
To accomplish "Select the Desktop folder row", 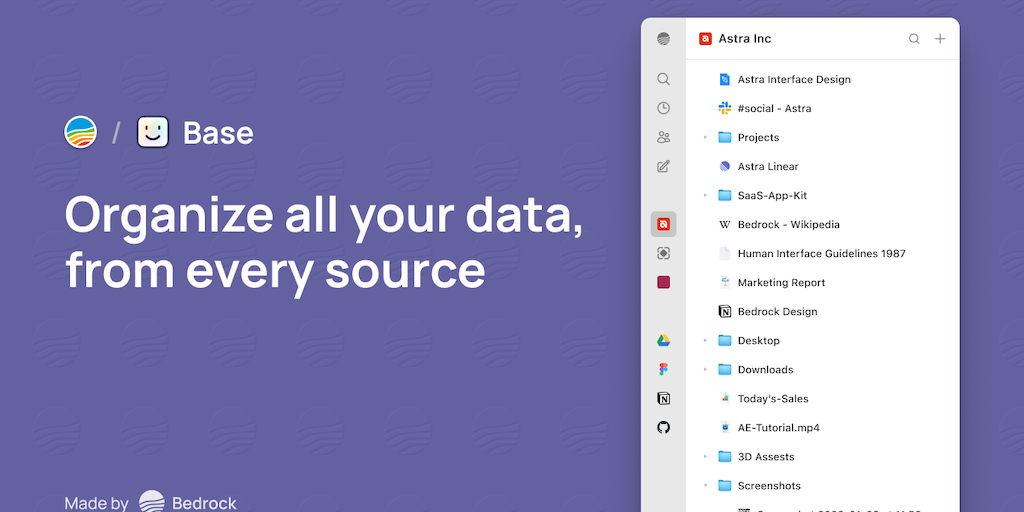I will (x=823, y=340).
